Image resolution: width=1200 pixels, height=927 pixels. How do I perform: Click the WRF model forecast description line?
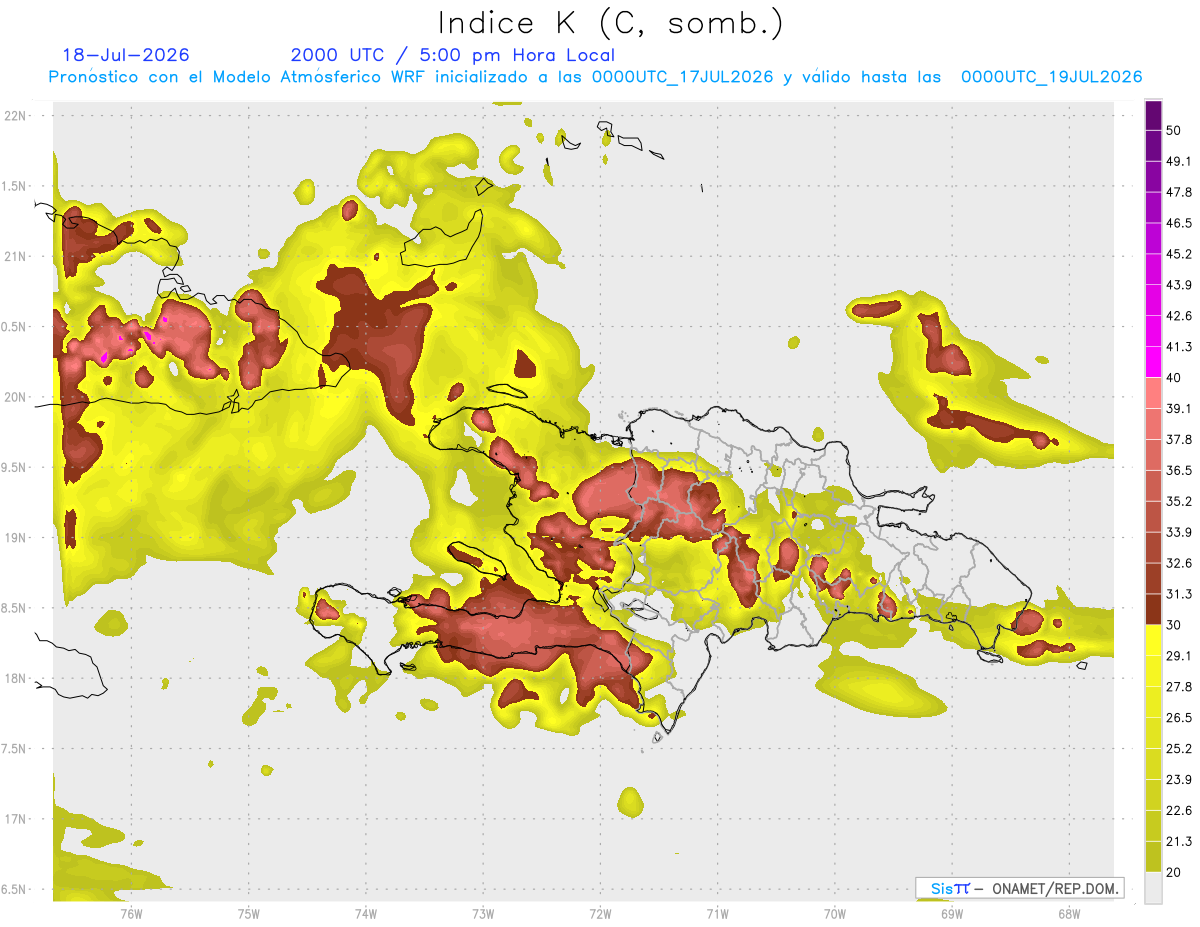(x=595, y=77)
